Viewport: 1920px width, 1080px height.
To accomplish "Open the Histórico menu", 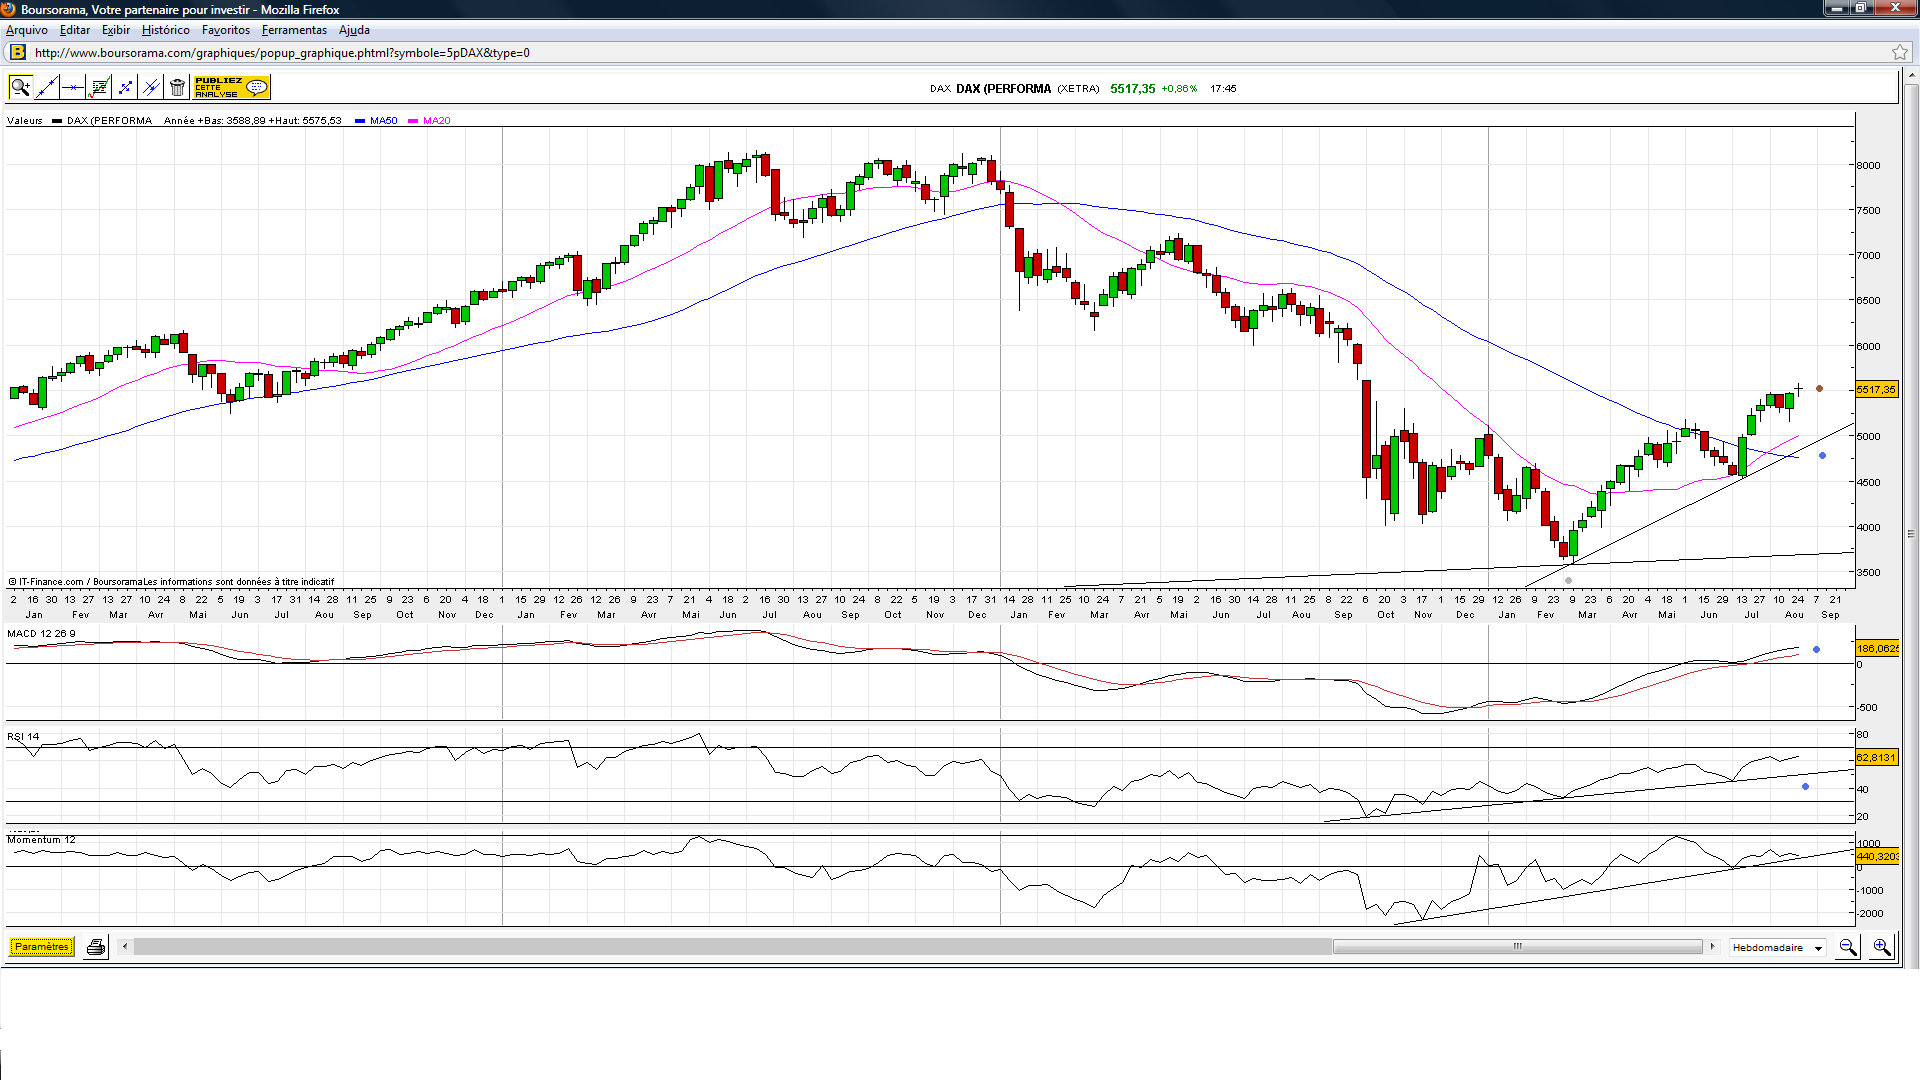I will point(165,30).
